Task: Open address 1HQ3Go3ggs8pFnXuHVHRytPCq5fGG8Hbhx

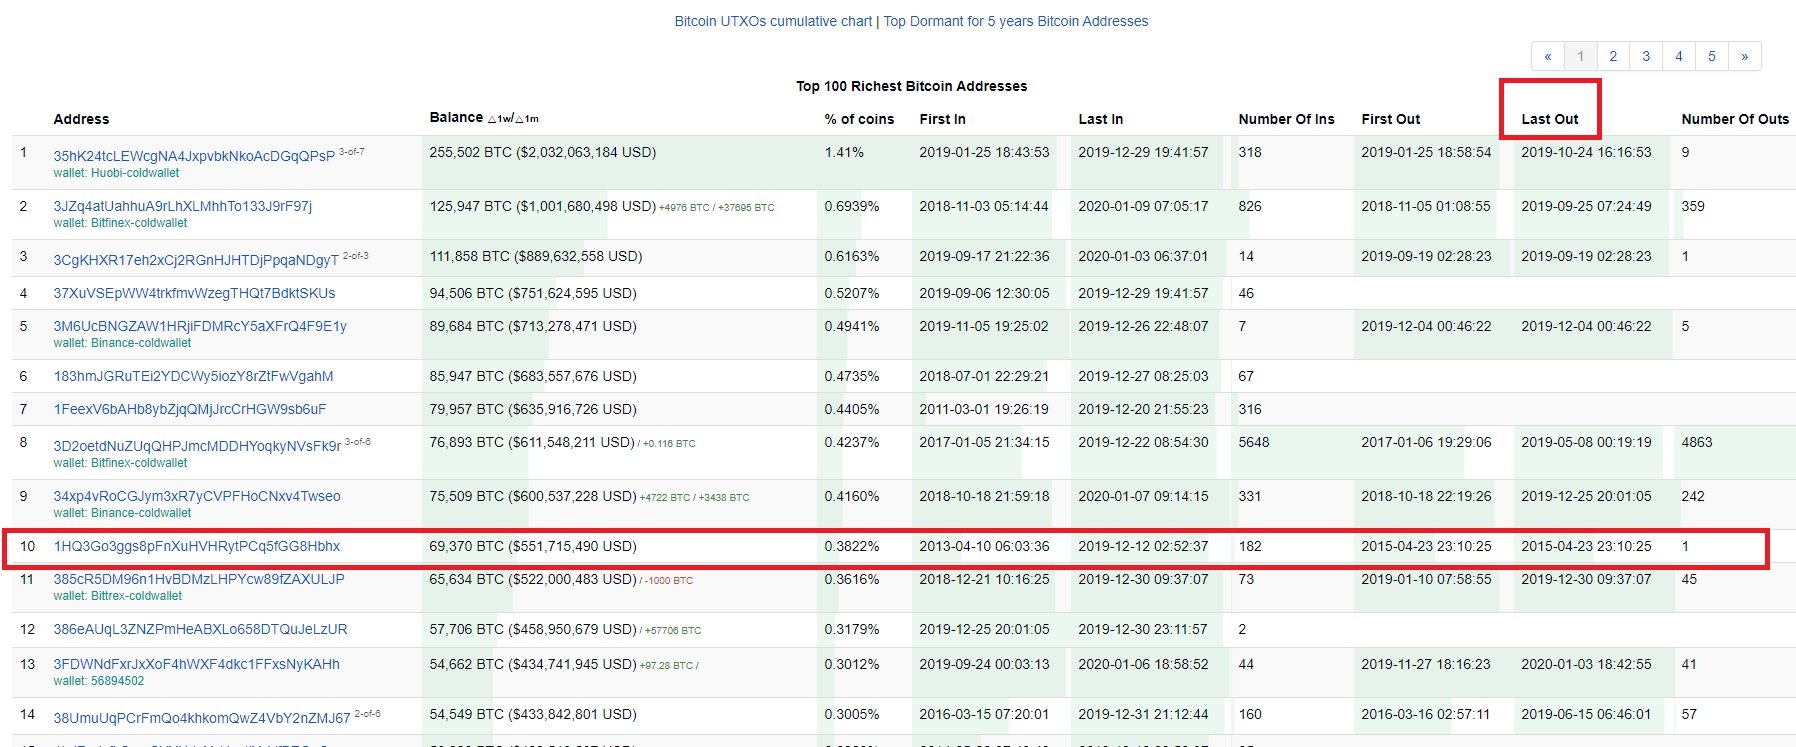Action: coord(197,546)
